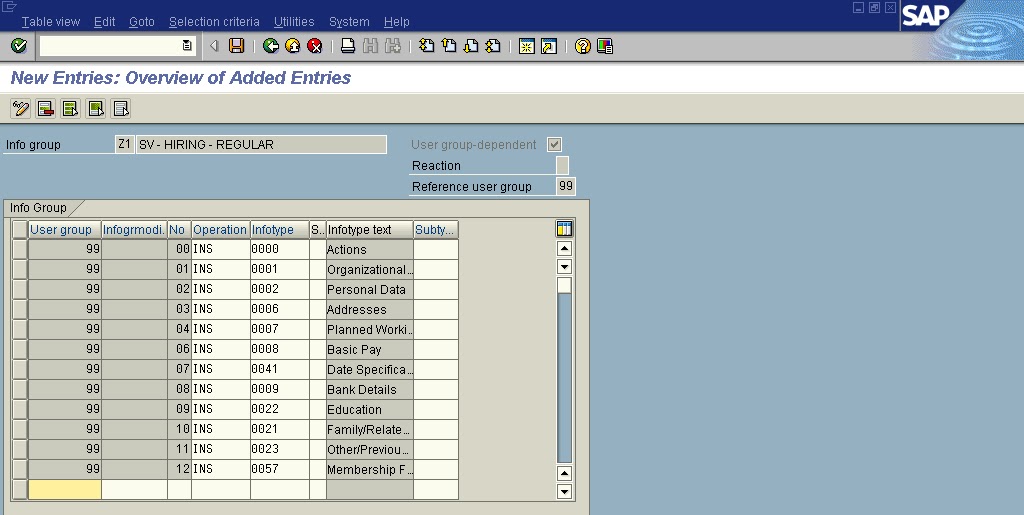Click the Select all icon
Viewport: 1024px width, 515px height.
point(71,108)
